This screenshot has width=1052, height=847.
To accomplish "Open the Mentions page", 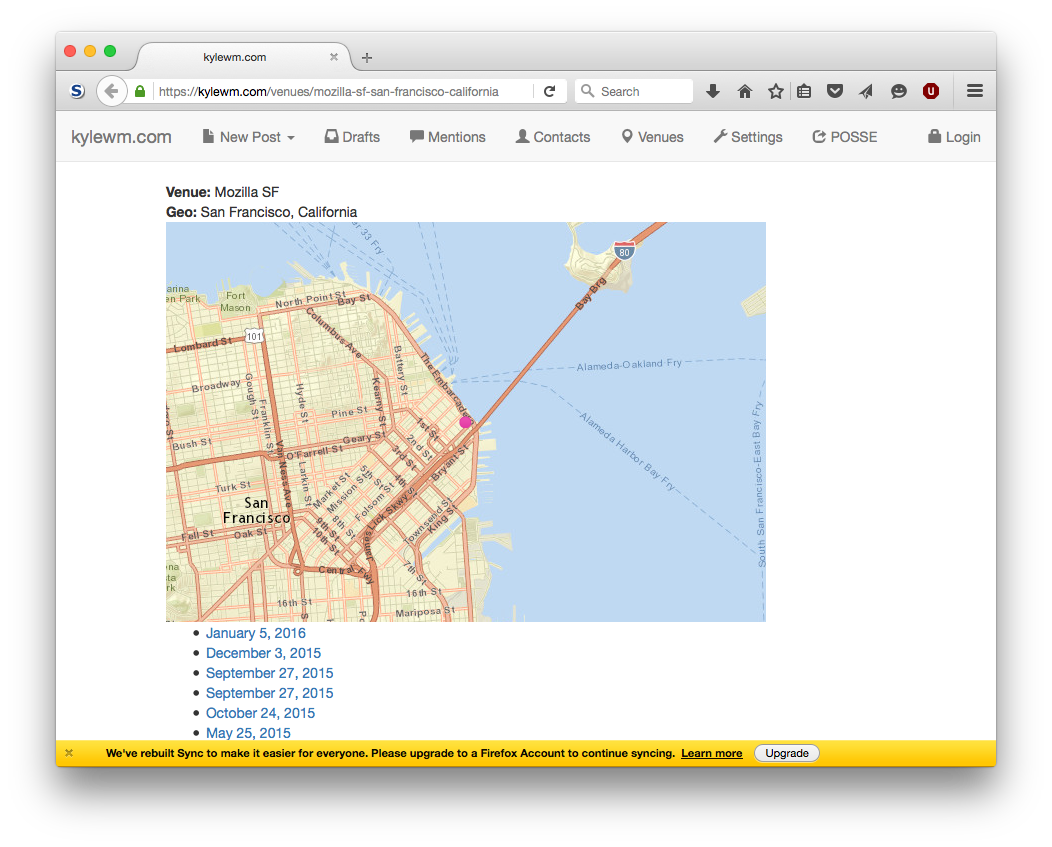I will pyautogui.click(x=448, y=137).
